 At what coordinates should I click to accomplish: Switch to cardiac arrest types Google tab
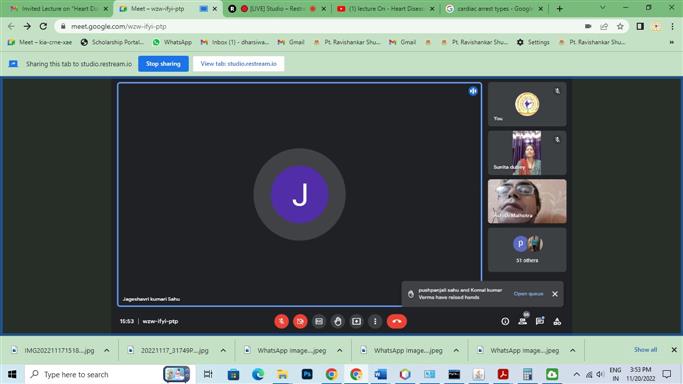click(x=494, y=8)
